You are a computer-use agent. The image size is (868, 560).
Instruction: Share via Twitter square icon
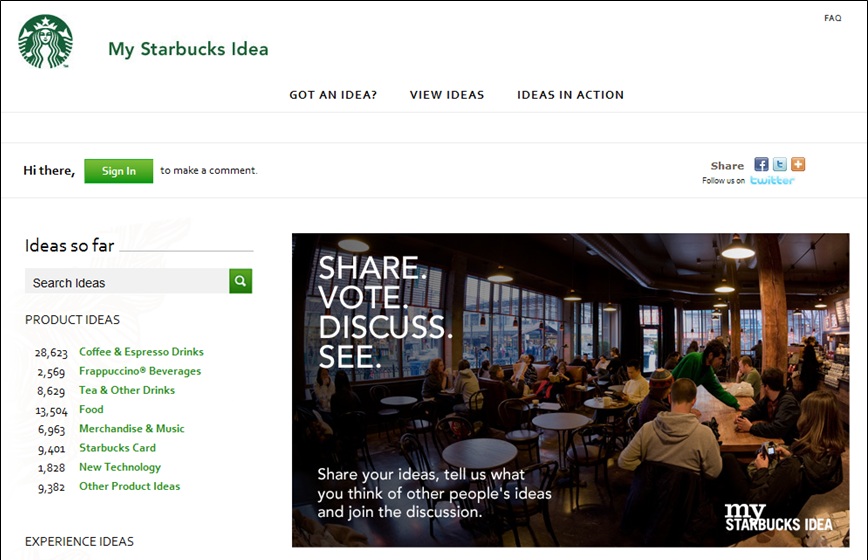(779, 164)
